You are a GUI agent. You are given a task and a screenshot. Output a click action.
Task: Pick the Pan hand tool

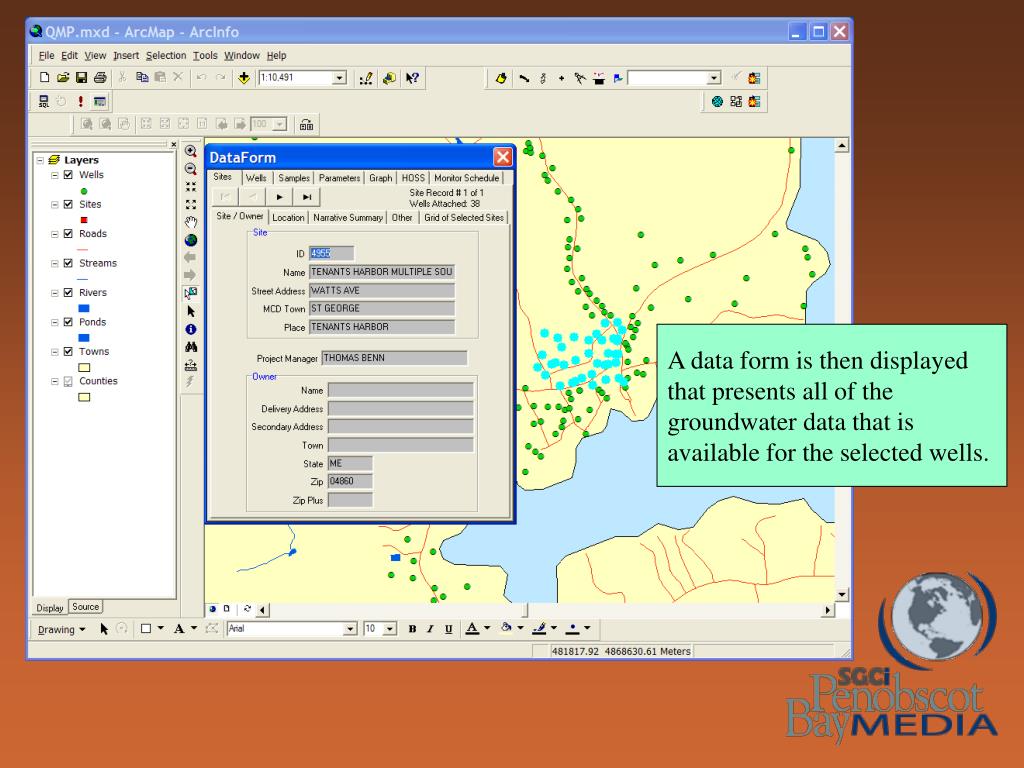(191, 222)
